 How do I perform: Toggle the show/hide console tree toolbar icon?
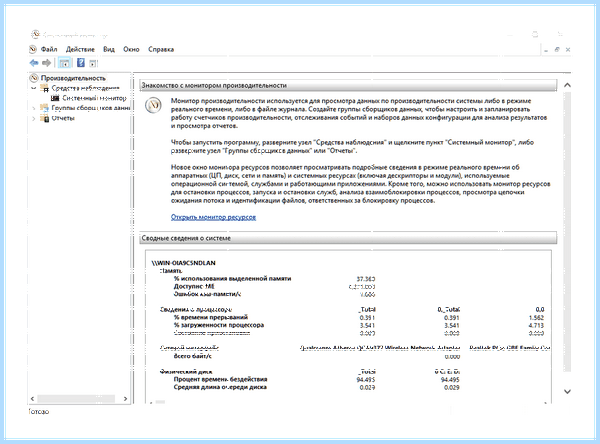[65, 63]
